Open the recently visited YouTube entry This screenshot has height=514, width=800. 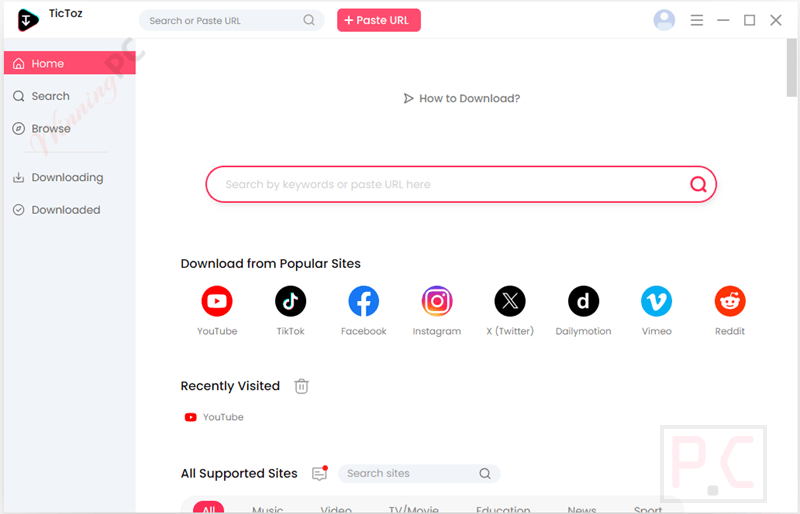[214, 417]
